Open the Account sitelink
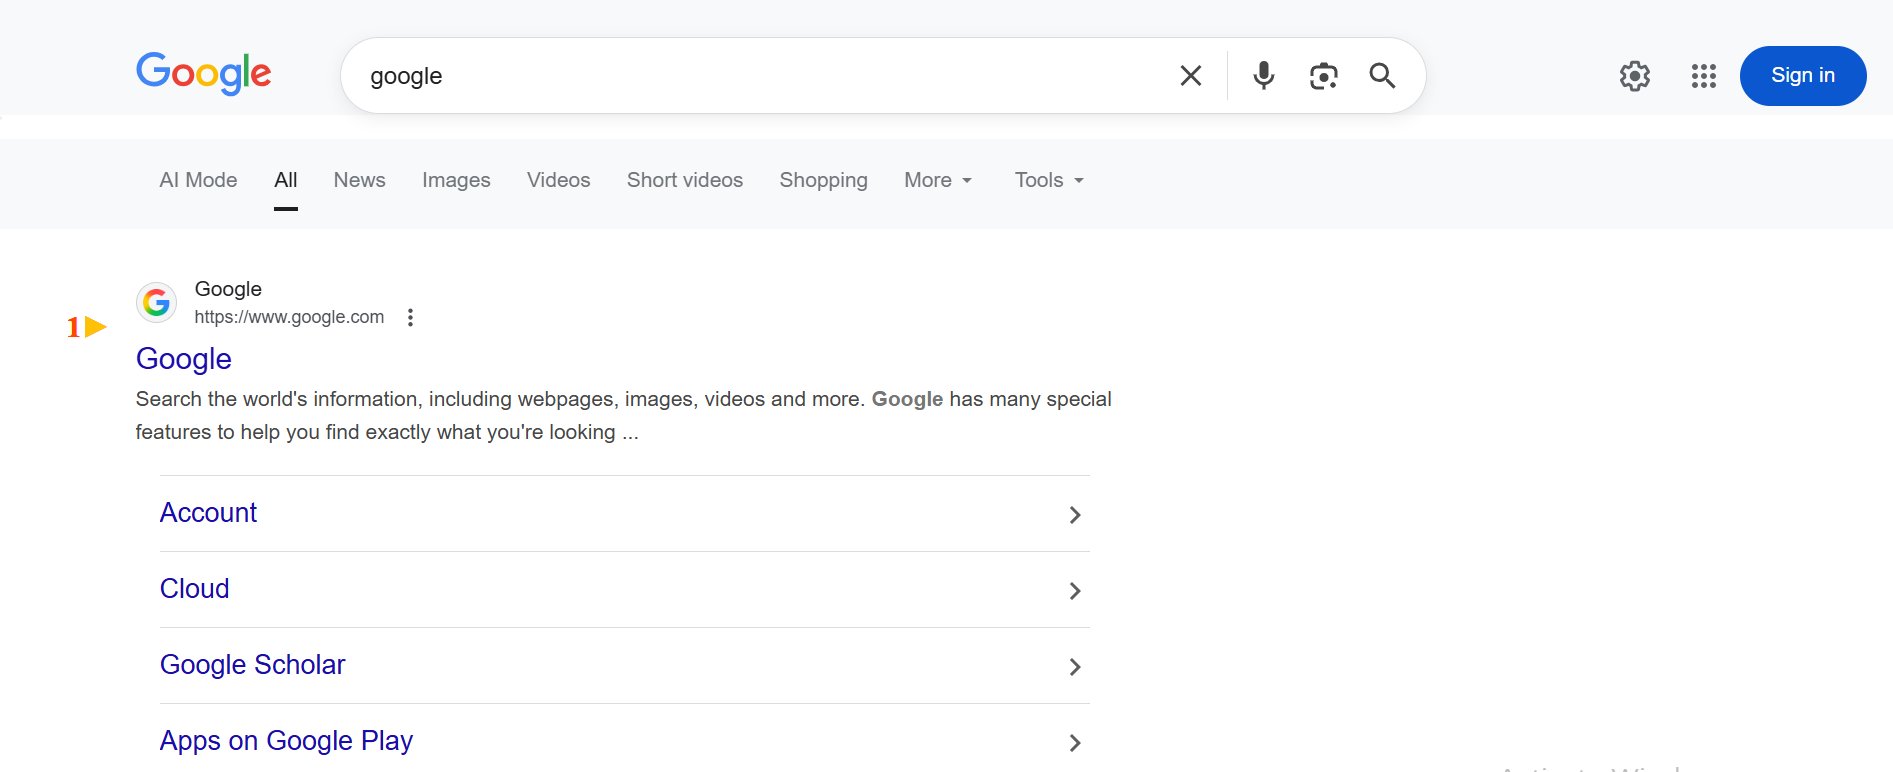The image size is (1893, 772). click(208, 513)
